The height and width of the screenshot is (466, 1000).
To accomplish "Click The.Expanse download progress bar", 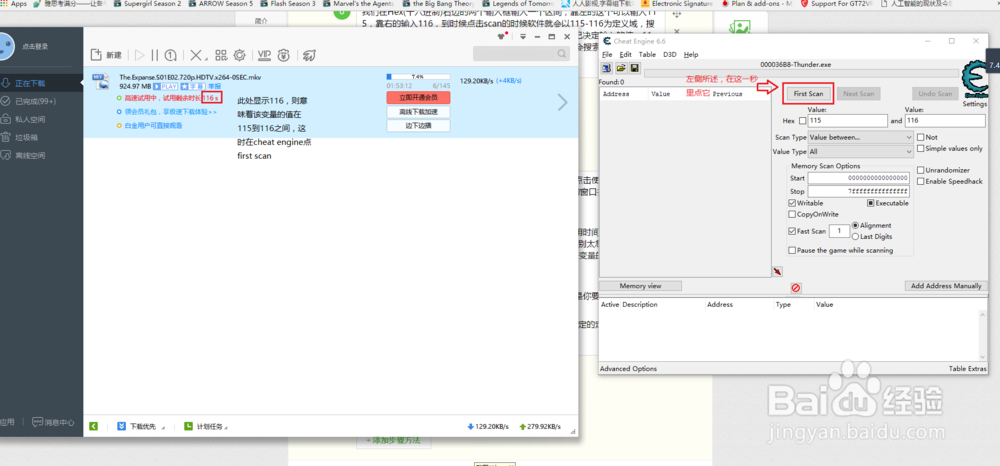I will (418, 76).
